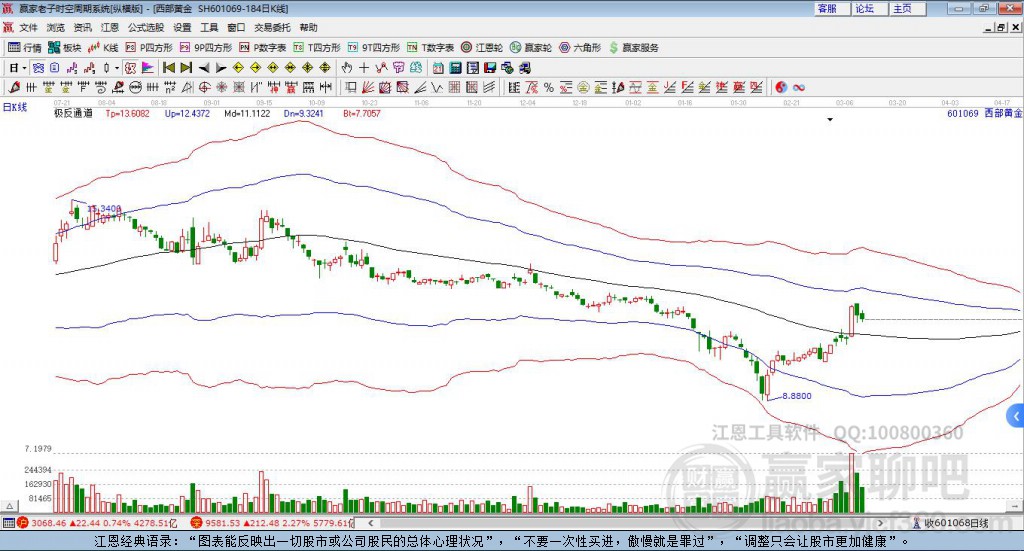
Task: Jump to last bar with skip-to-end icon
Action: tap(186, 68)
